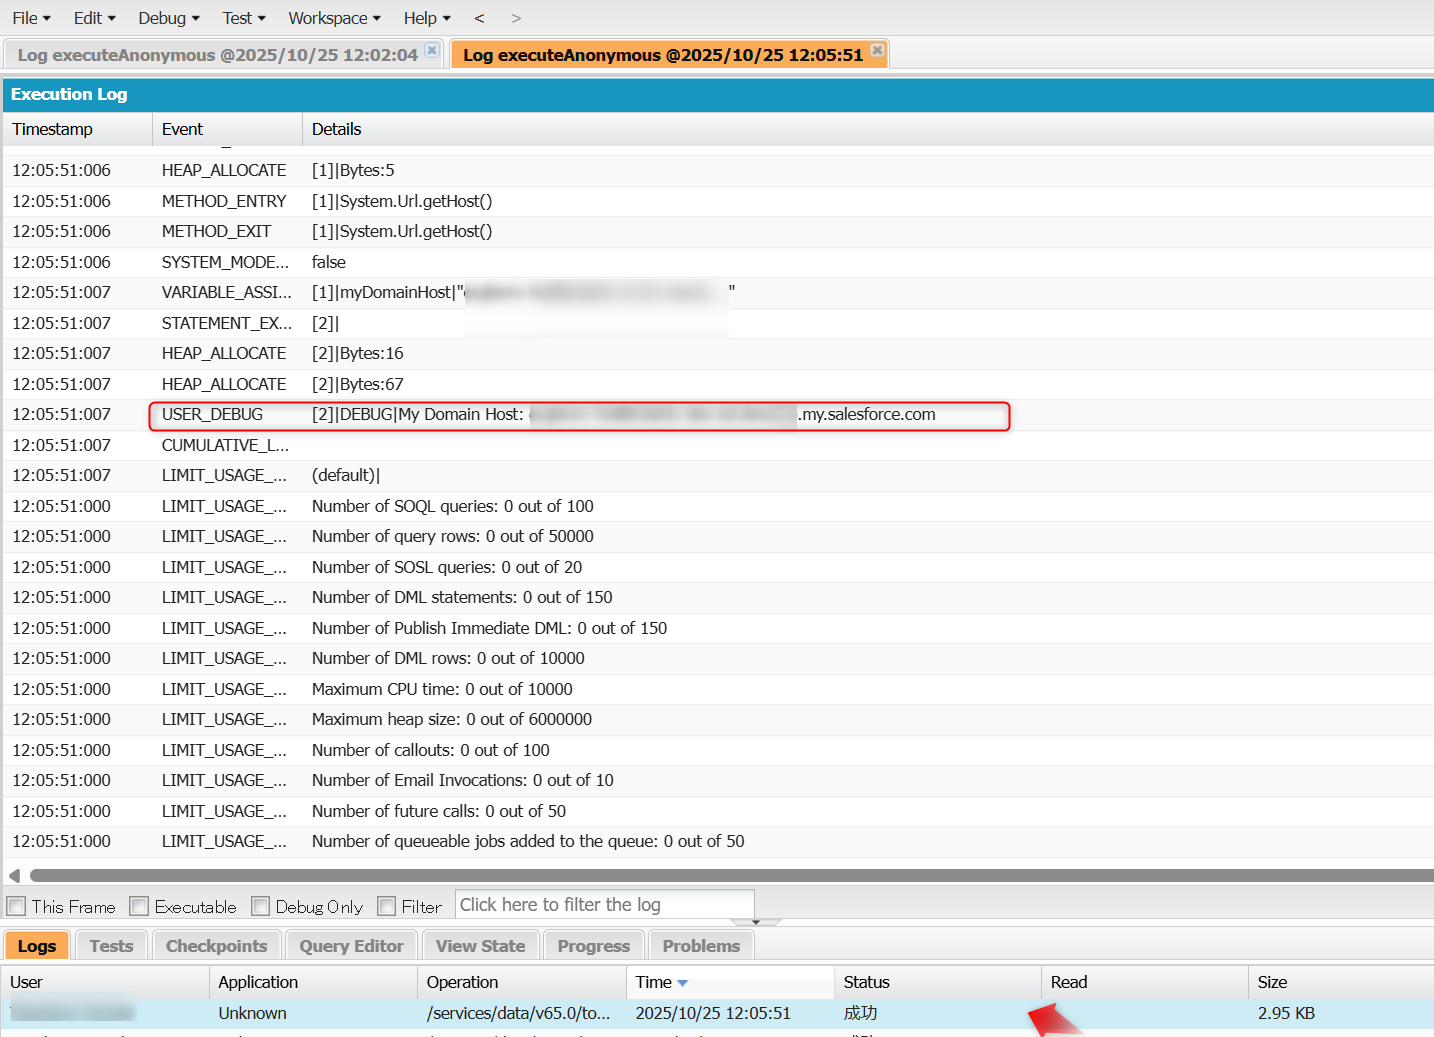Expand the Debug menu
This screenshot has height=1037, width=1434.
(168, 18)
